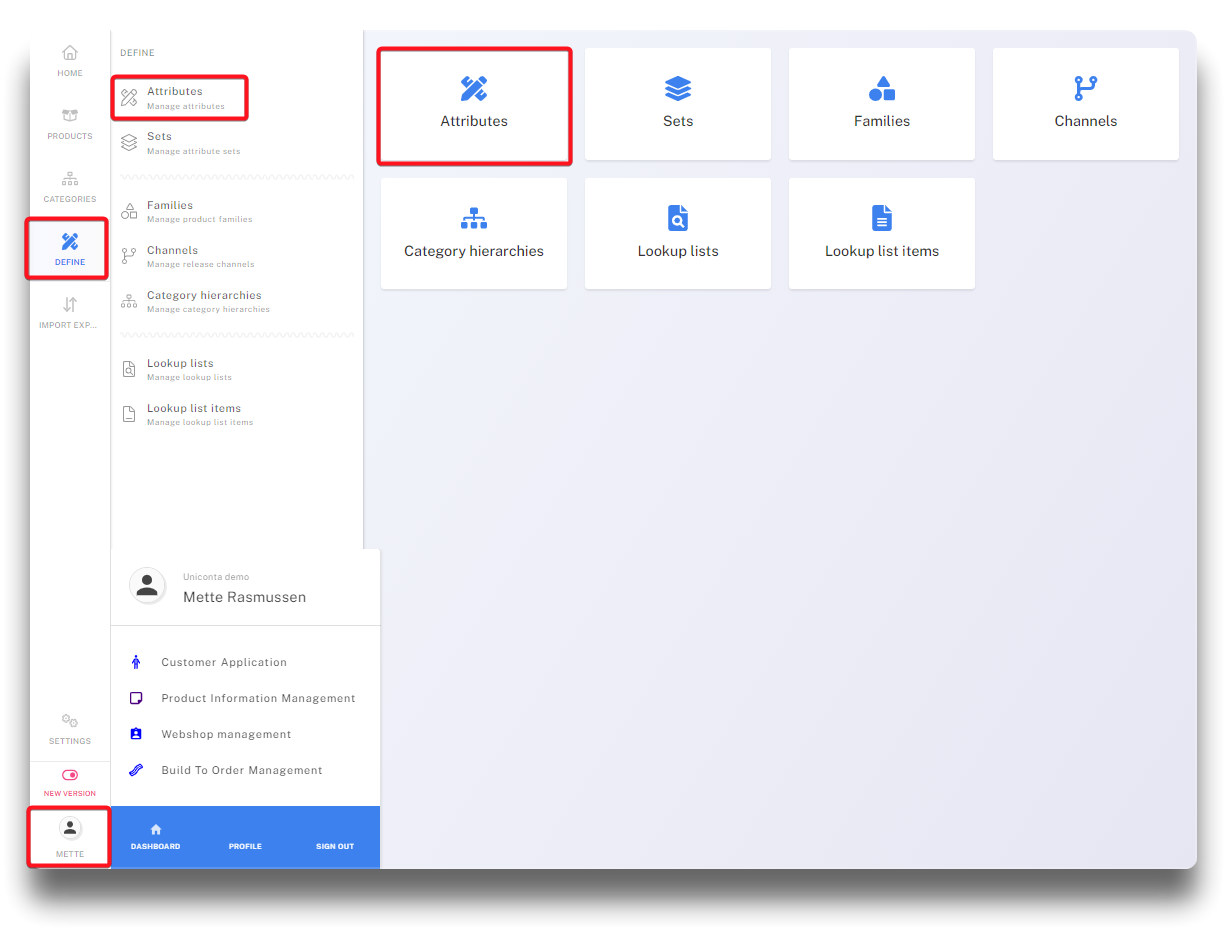This screenshot has height=931, width=1227.
Task: Open the Import Export section icon
Action: point(69,306)
